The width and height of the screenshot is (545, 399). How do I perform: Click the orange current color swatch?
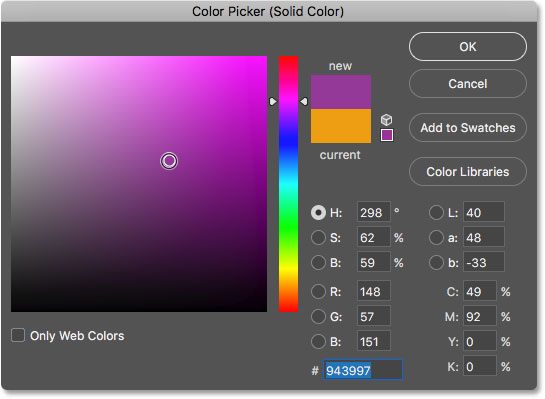tap(341, 126)
